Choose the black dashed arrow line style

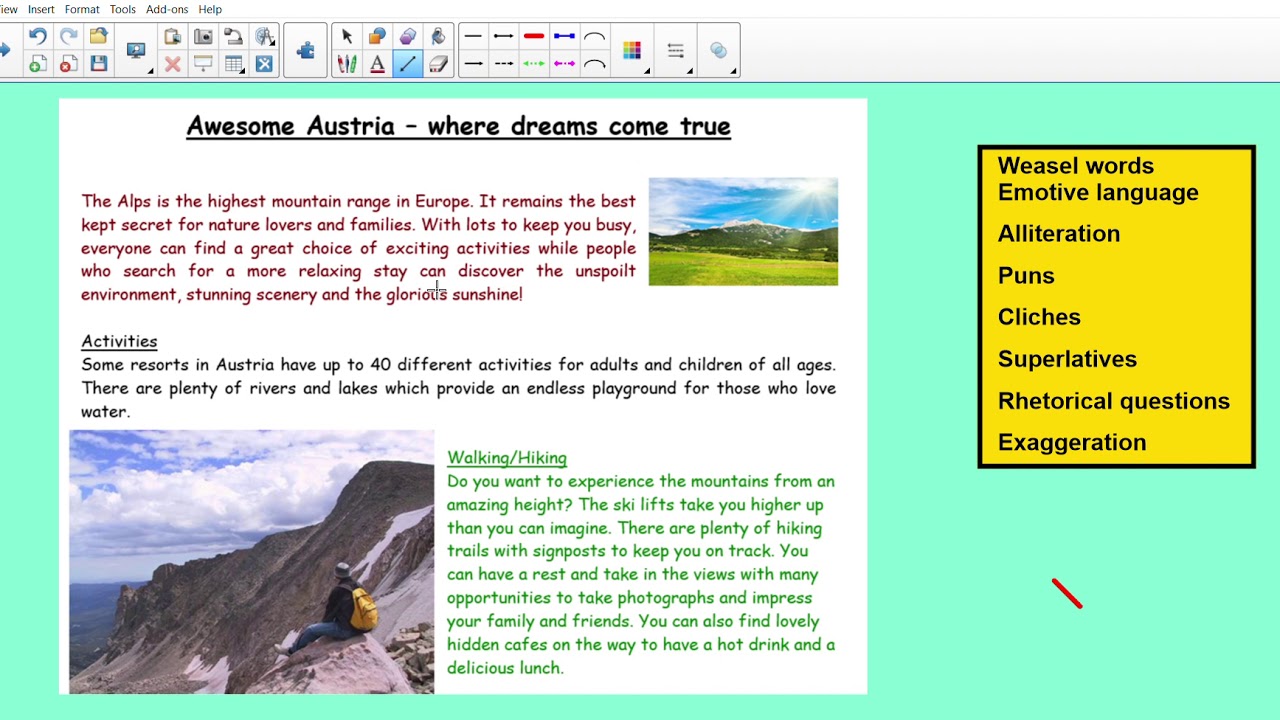504,64
